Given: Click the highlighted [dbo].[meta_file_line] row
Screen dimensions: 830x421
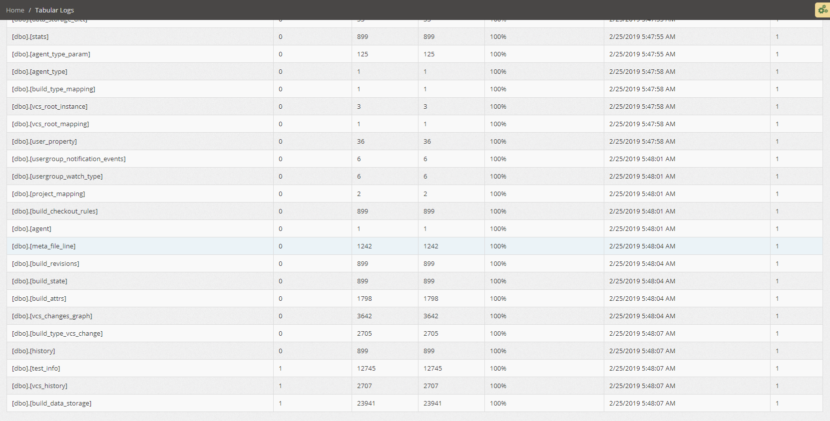Looking at the screenshot, I should tap(43, 246).
